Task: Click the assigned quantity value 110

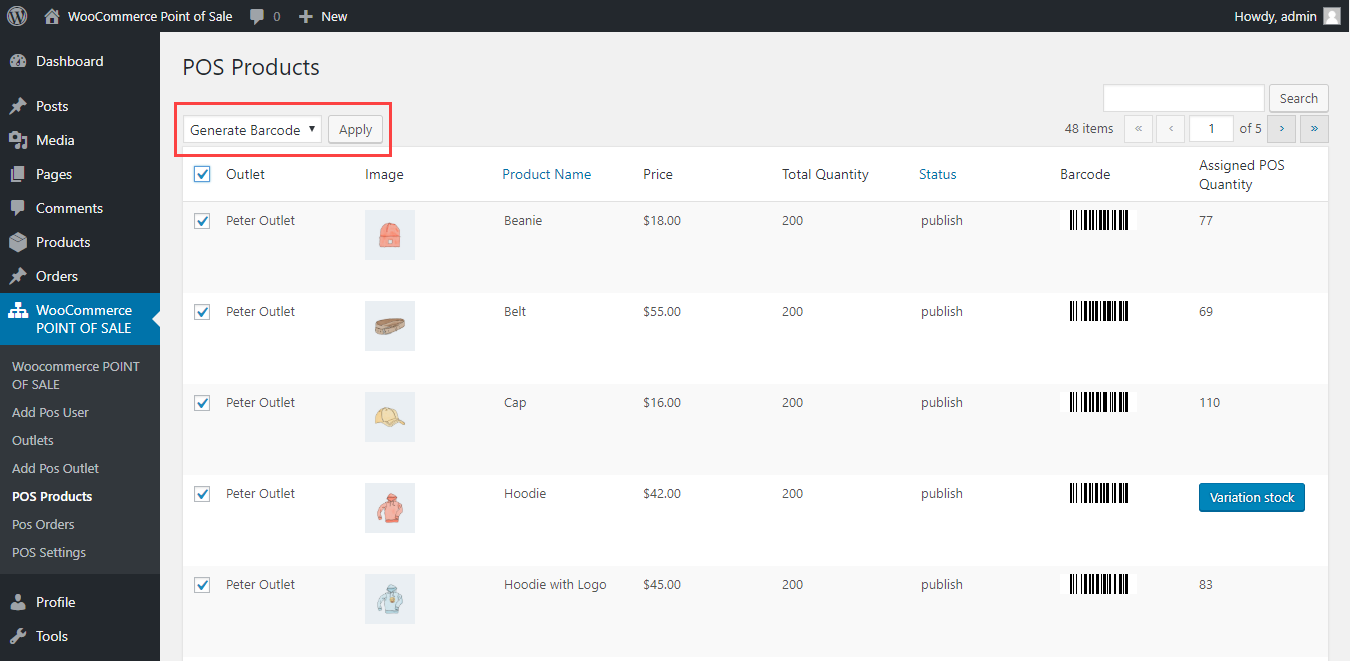Action: click(x=1209, y=402)
